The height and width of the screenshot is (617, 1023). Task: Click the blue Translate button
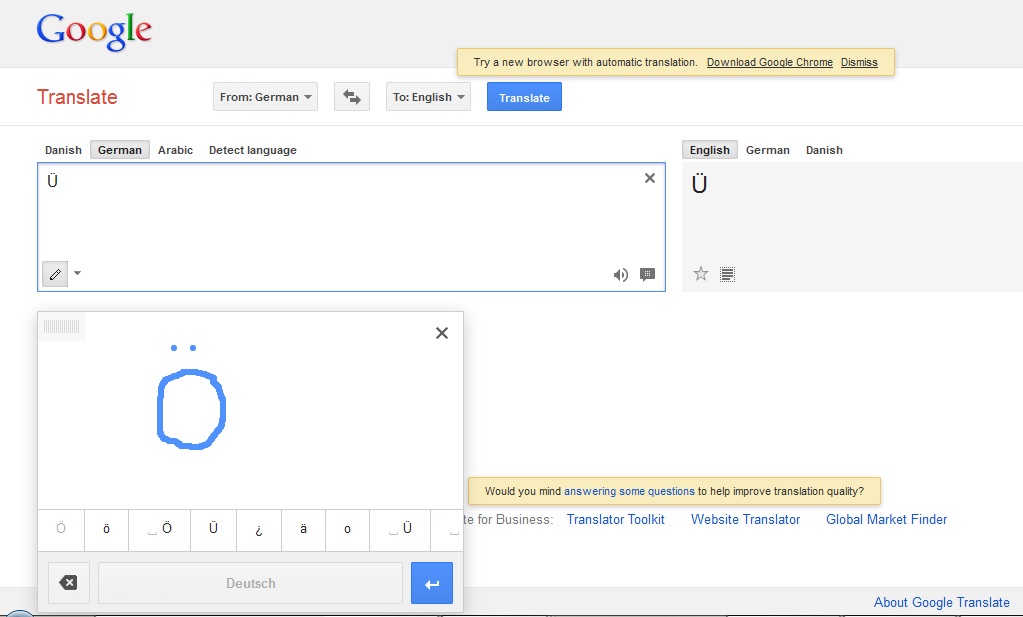coord(524,97)
